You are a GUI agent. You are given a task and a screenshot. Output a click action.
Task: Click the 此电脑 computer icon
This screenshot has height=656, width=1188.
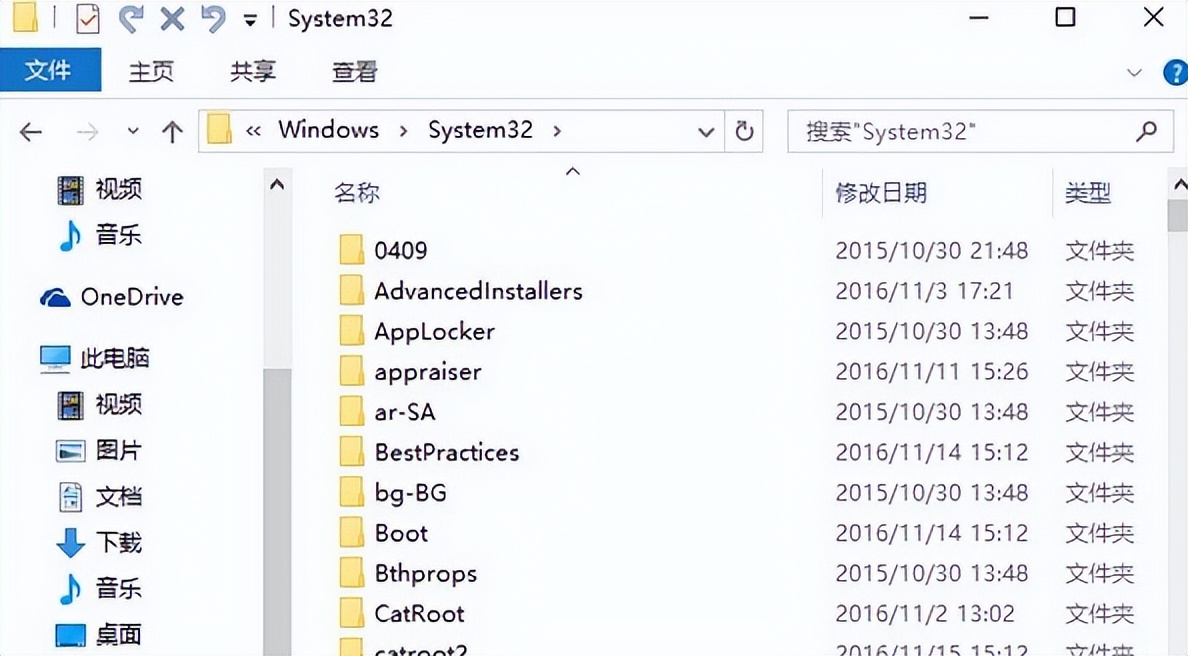(55, 358)
